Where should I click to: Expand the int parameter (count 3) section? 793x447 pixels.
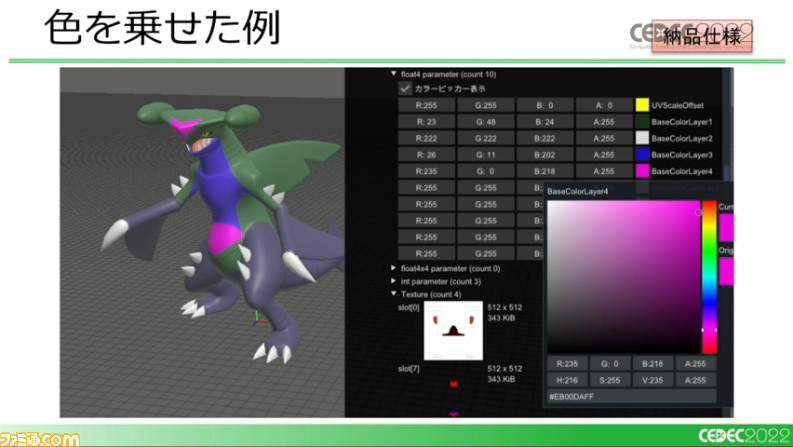click(x=393, y=281)
